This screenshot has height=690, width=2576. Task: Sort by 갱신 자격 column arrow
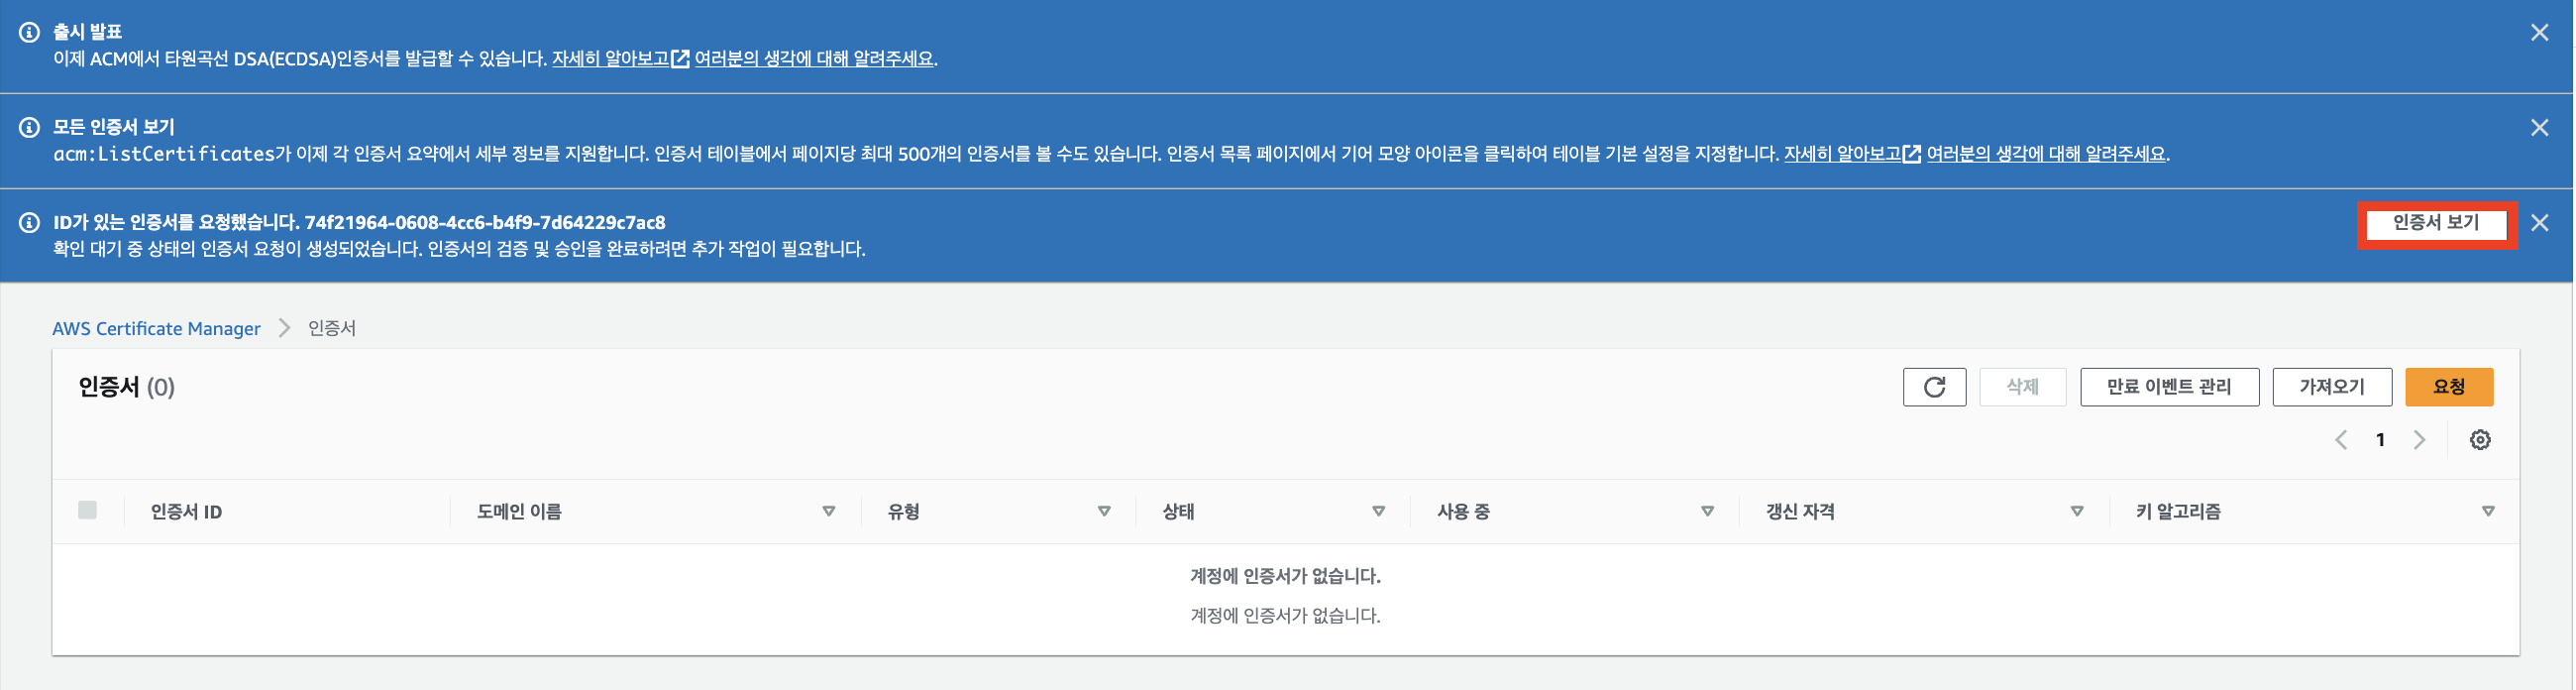coord(2079,512)
